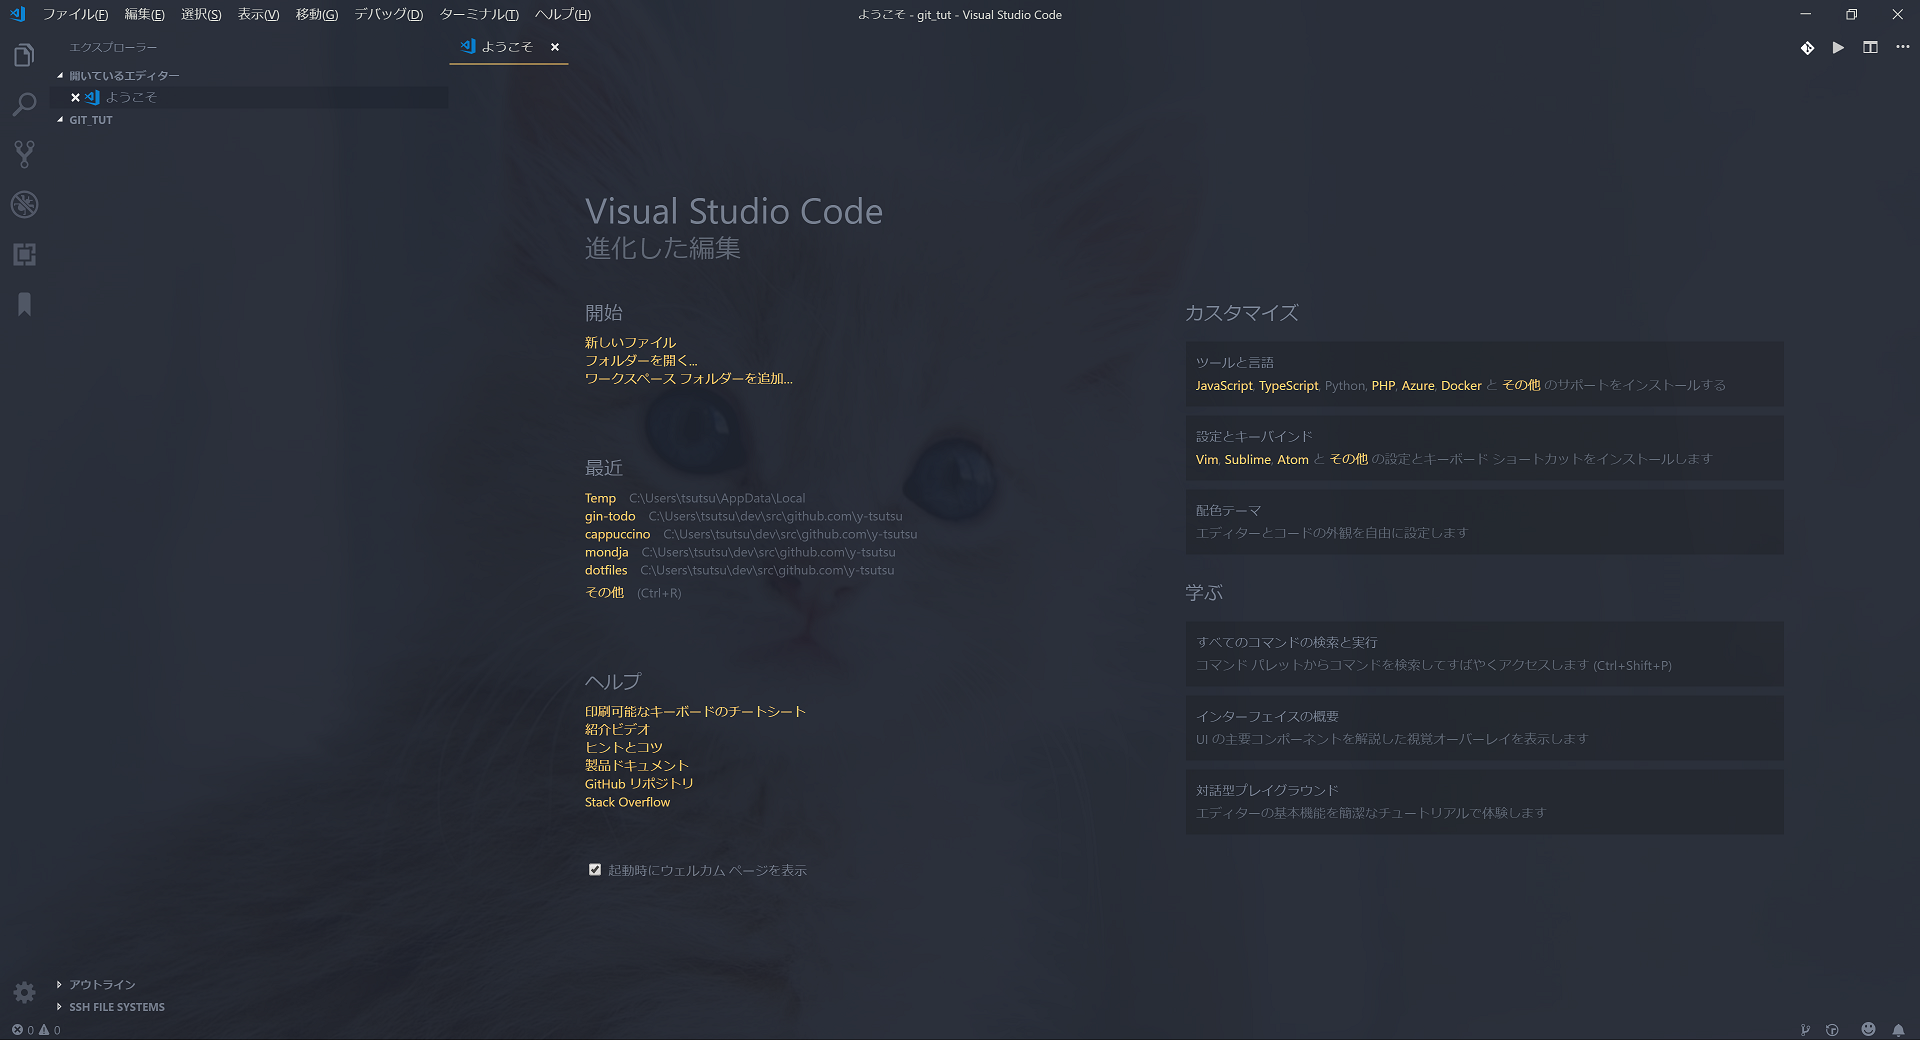The height and width of the screenshot is (1040, 1920).
Task: Click the run triangle in editor toolbar
Action: point(1838,47)
